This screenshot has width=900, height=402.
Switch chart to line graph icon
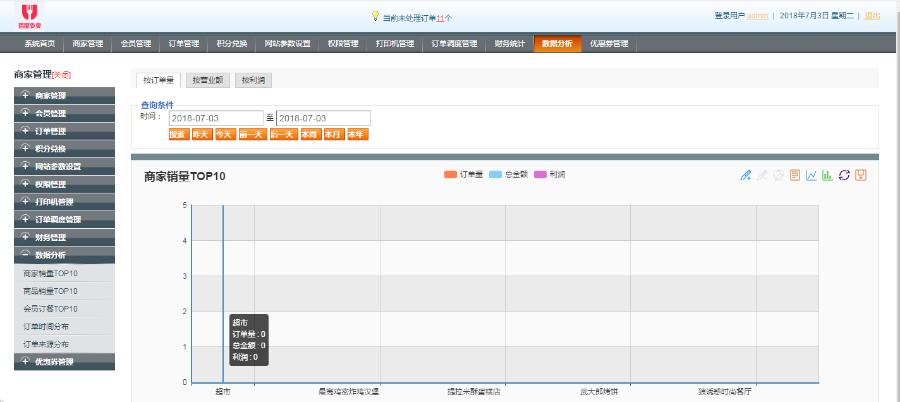811,176
